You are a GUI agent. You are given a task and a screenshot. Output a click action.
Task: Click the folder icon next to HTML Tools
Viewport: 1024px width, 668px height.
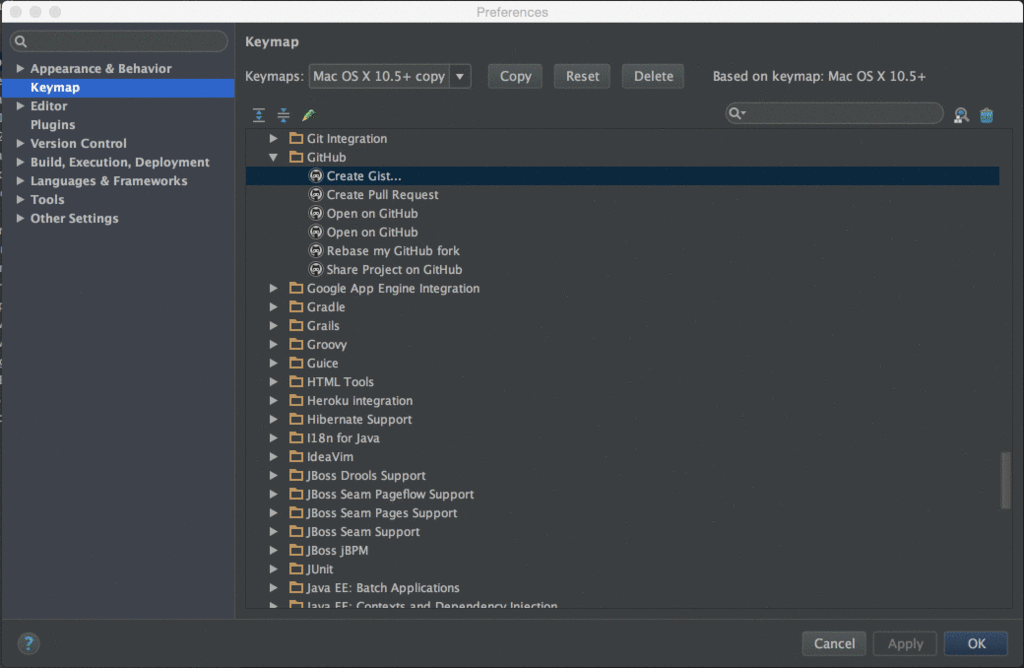coord(296,381)
